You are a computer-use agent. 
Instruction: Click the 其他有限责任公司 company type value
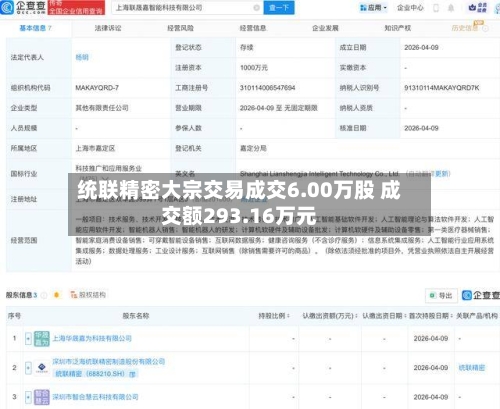pyautogui.click(x=102, y=108)
